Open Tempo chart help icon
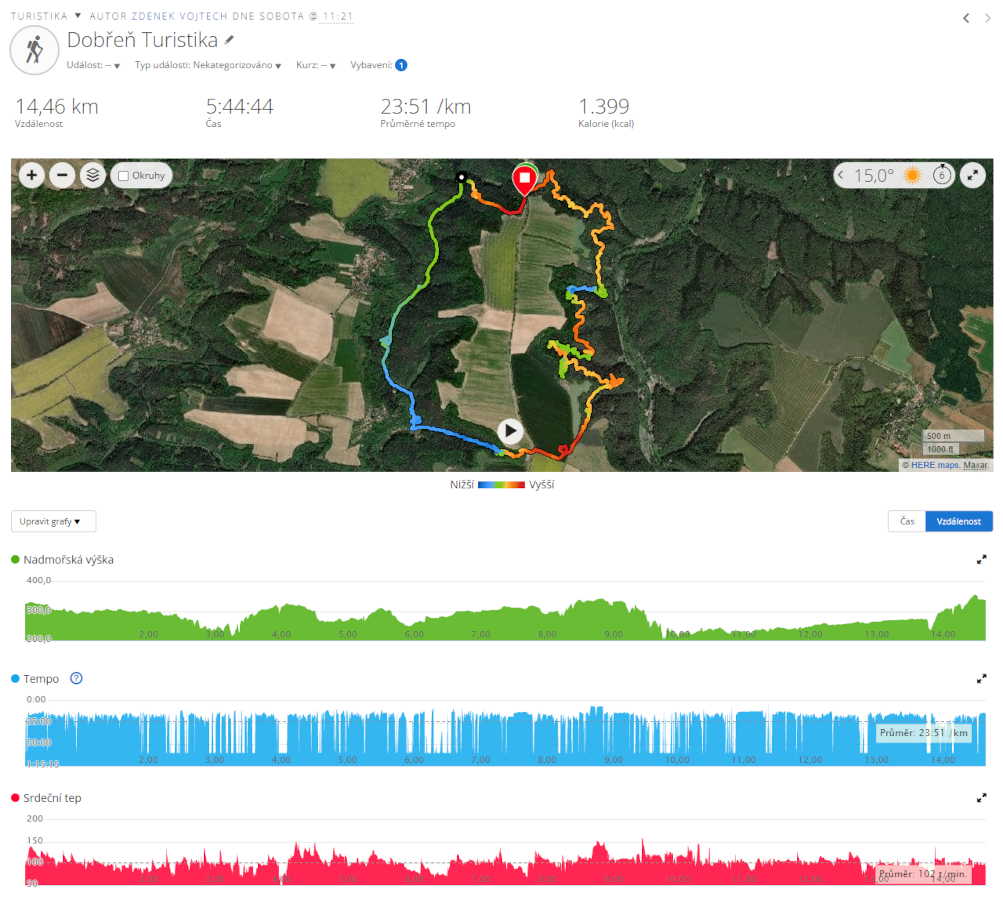 tap(76, 678)
